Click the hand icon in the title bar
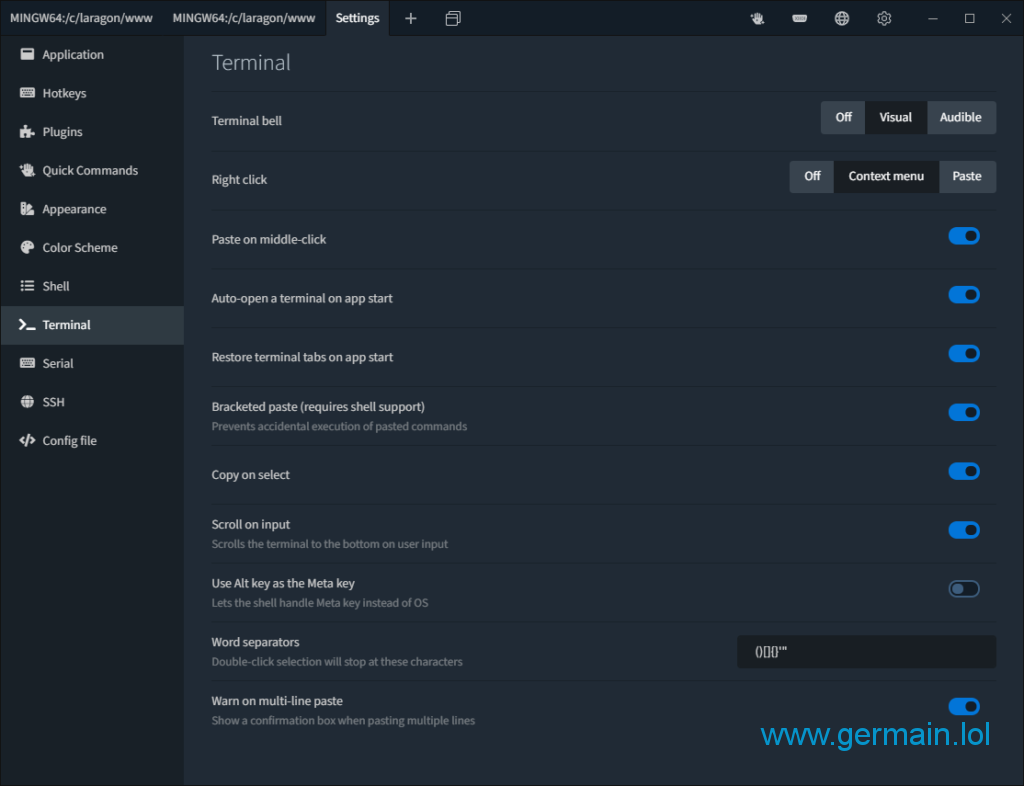The height and width of the screenshot is (786, 1024). [x=758, y=18]
